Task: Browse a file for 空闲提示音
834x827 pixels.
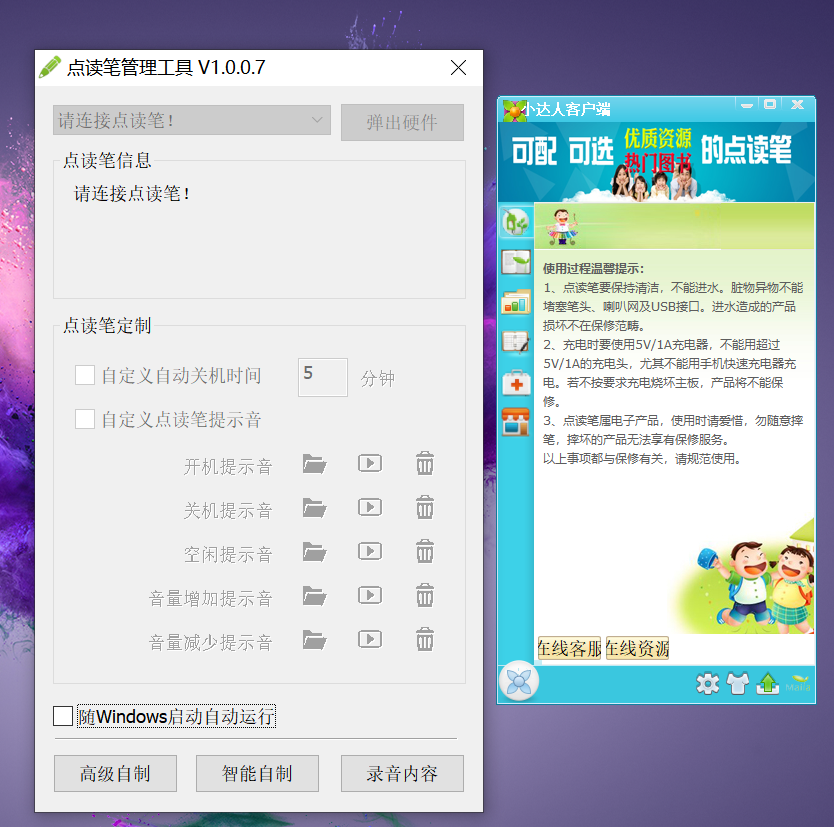Action: (x=314, y=551)
